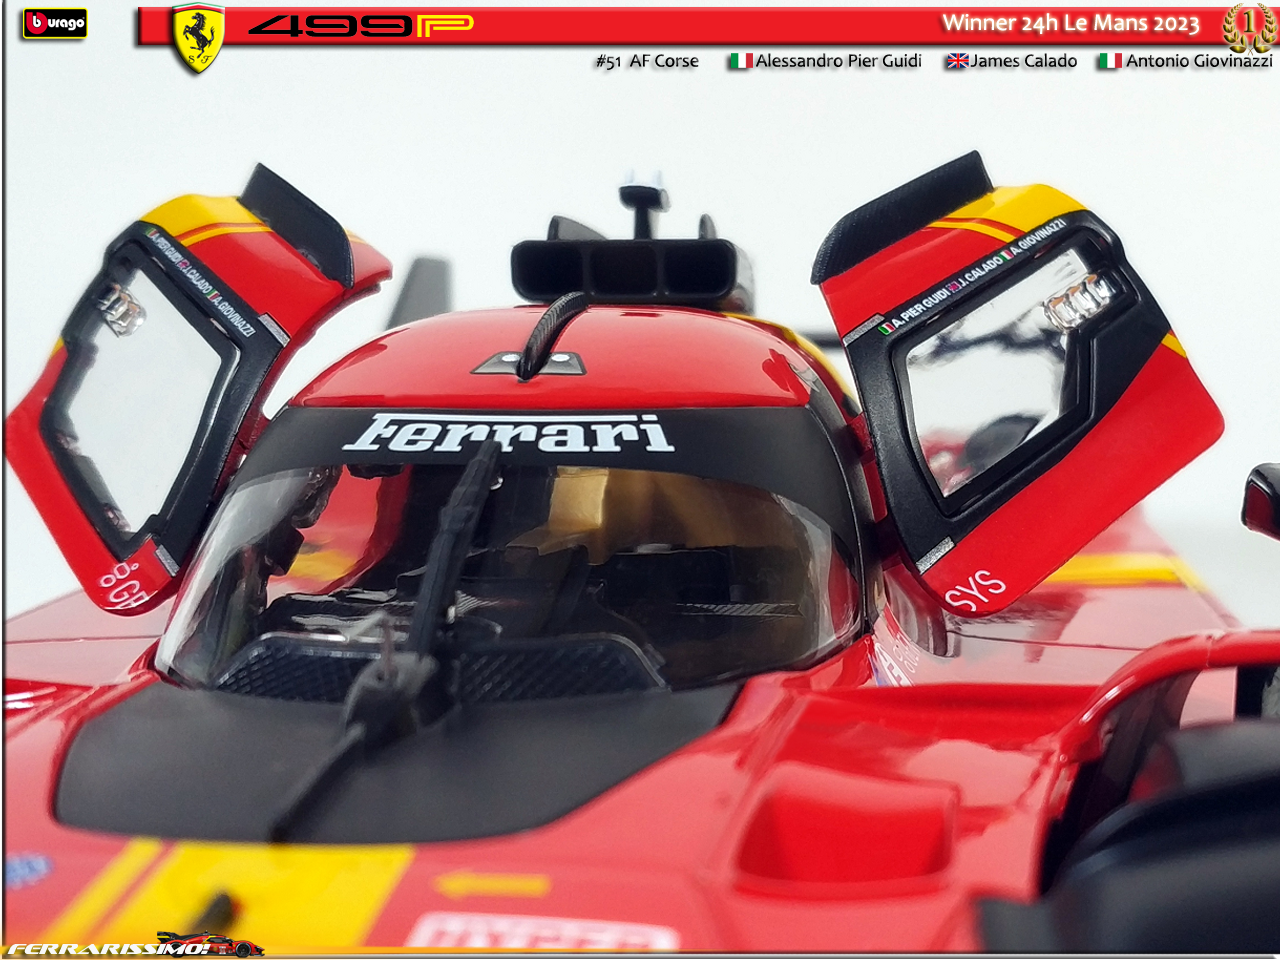The height and width of the screenshot is (960, 1280).
Task: Click the gold laurel wreath number 1 badge
Action: [x=1248, y=27]
